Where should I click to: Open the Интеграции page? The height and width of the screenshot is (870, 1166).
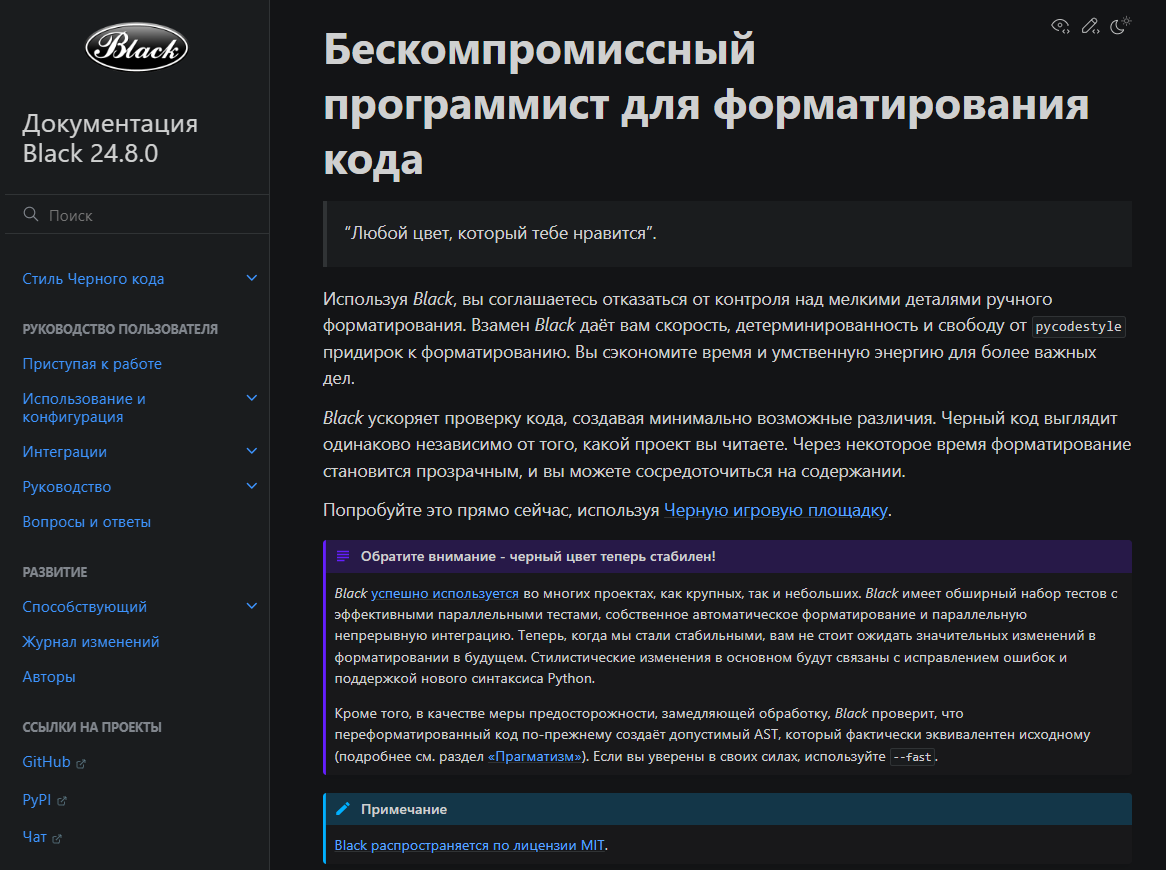(65, 452)
